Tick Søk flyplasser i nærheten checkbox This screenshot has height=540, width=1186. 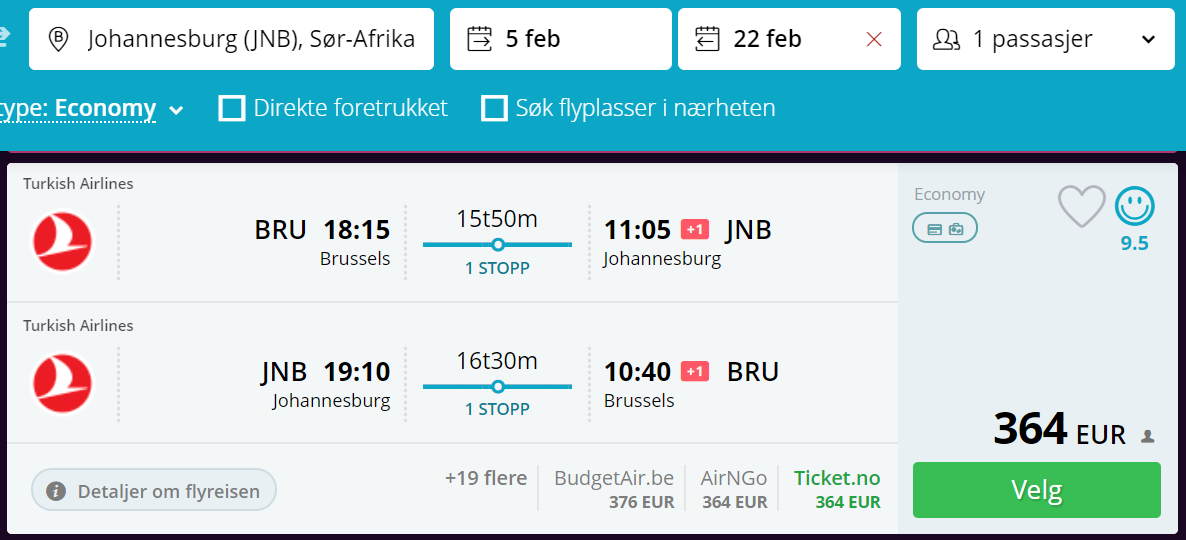coord(494,108)
